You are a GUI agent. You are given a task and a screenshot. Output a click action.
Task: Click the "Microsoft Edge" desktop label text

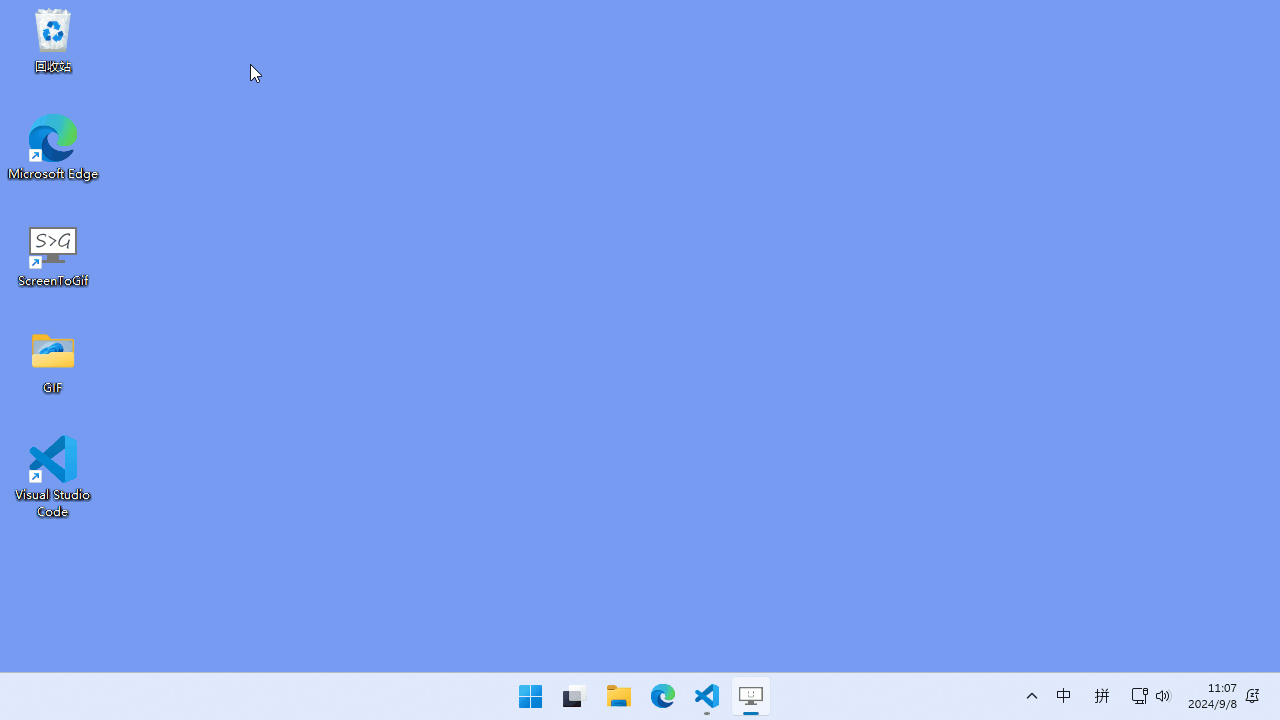53,174
